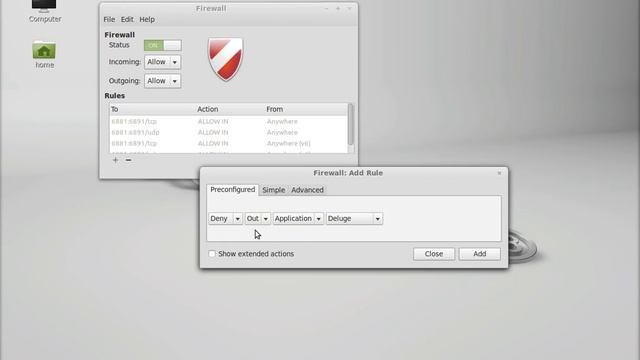This screenshot has height=360, width=640.
Task: Click the To column header
Action: [153, 109]
